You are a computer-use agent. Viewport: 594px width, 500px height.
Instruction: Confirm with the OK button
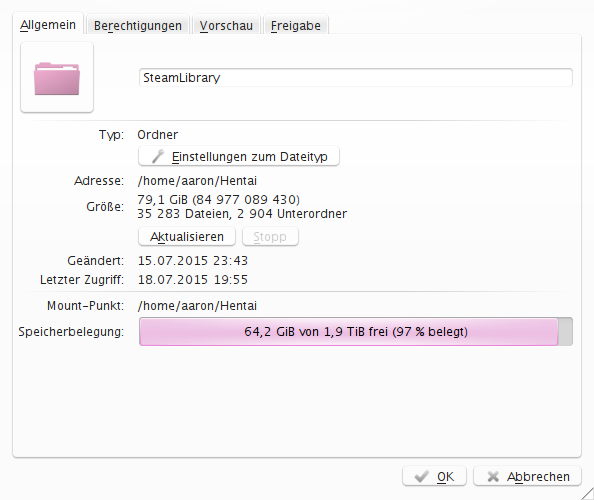click(x=434, y=476)
